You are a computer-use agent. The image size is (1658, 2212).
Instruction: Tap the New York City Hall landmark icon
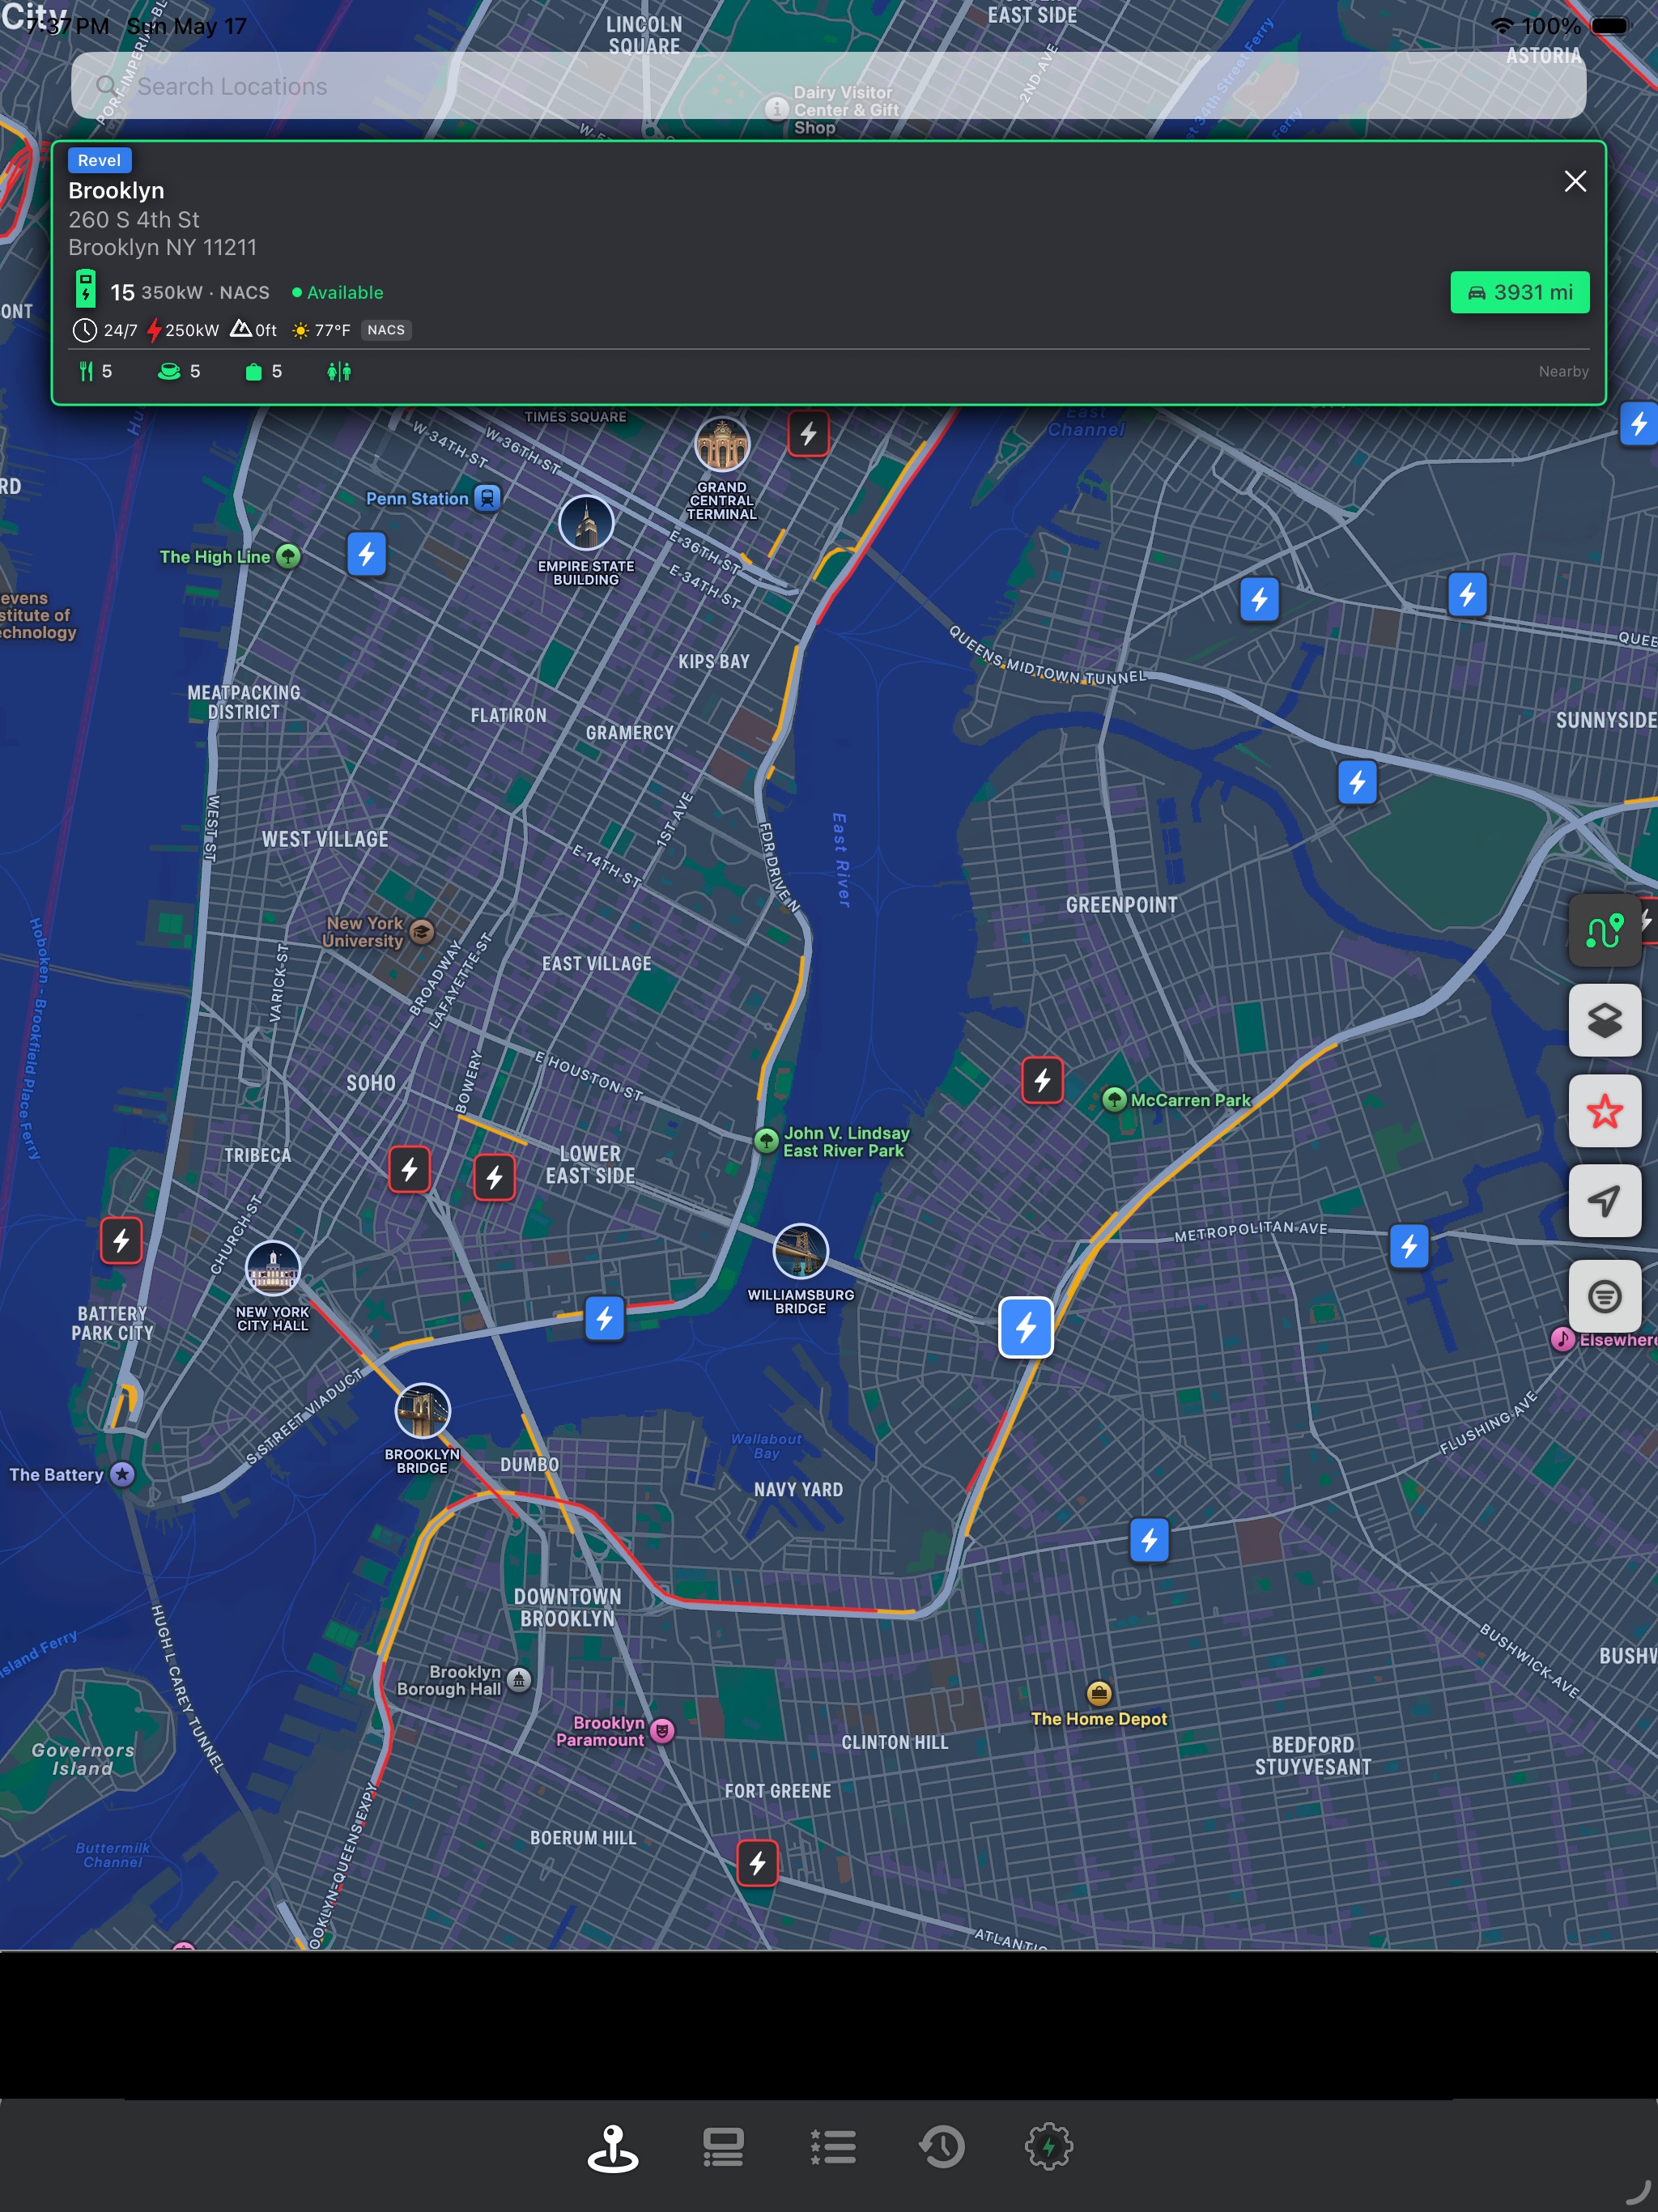click(273, 1268)
